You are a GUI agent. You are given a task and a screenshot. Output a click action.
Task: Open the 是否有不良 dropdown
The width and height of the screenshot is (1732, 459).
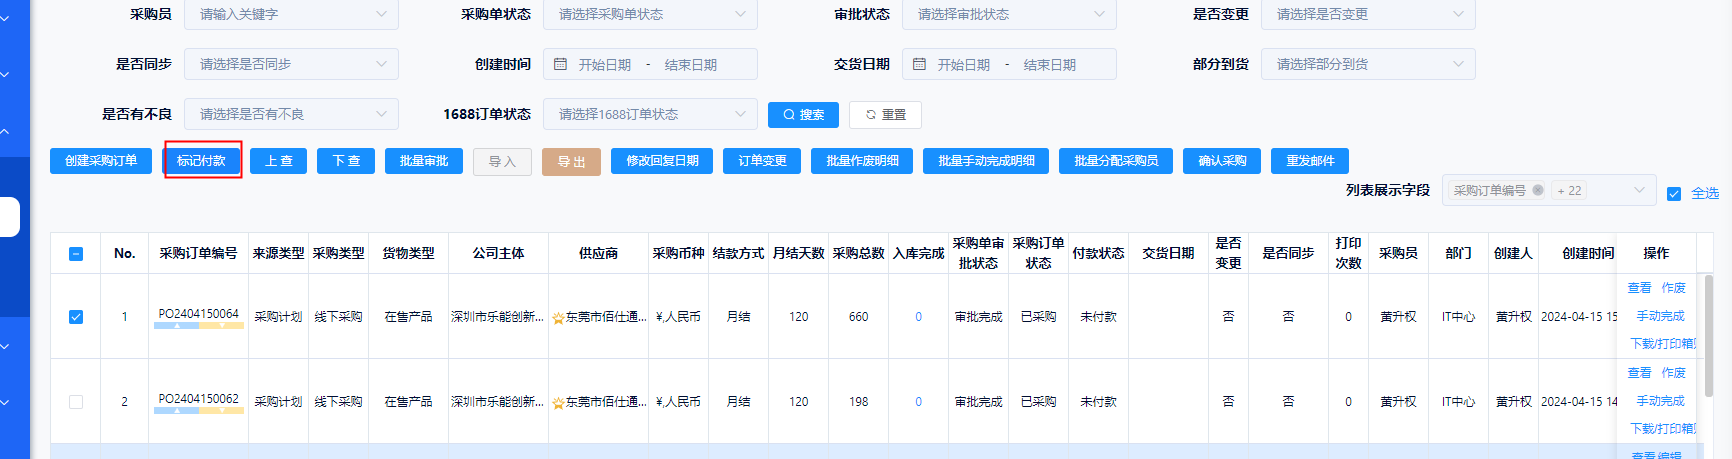coord(291,114)
